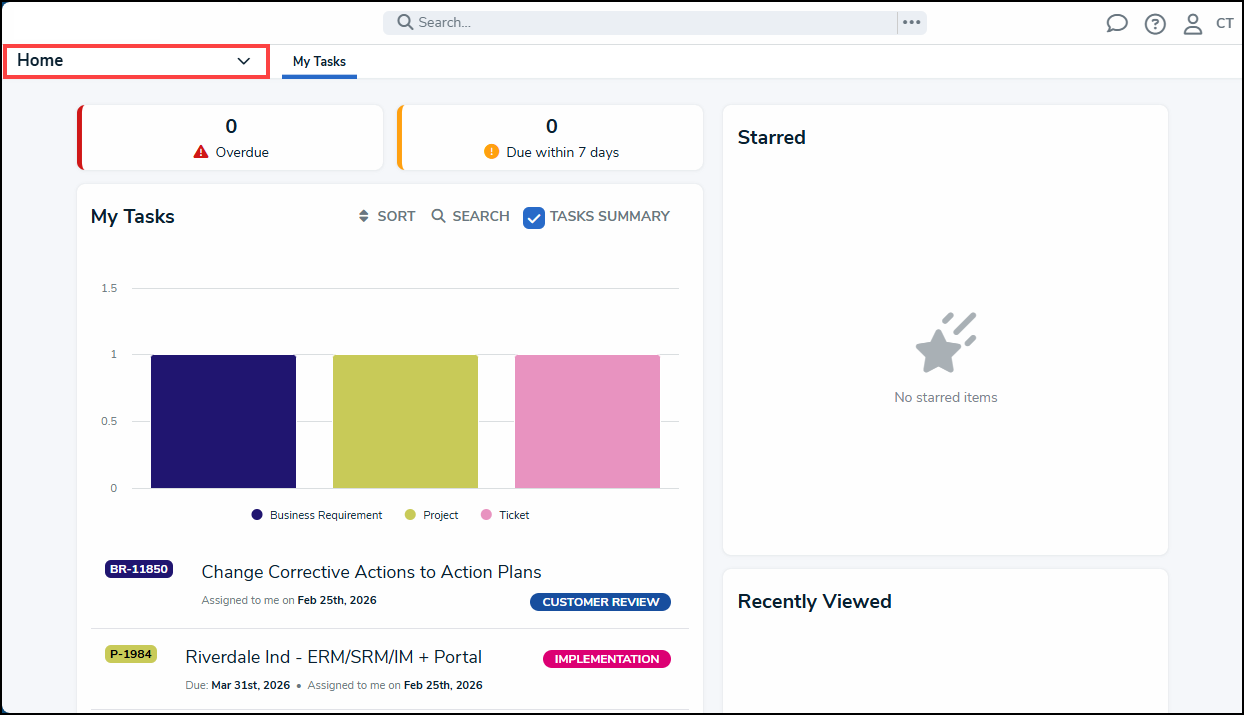The width and height of the screenshot is (1244, 715).
Task: Toggle the Ticket legend item in chart
Action: 505,515
